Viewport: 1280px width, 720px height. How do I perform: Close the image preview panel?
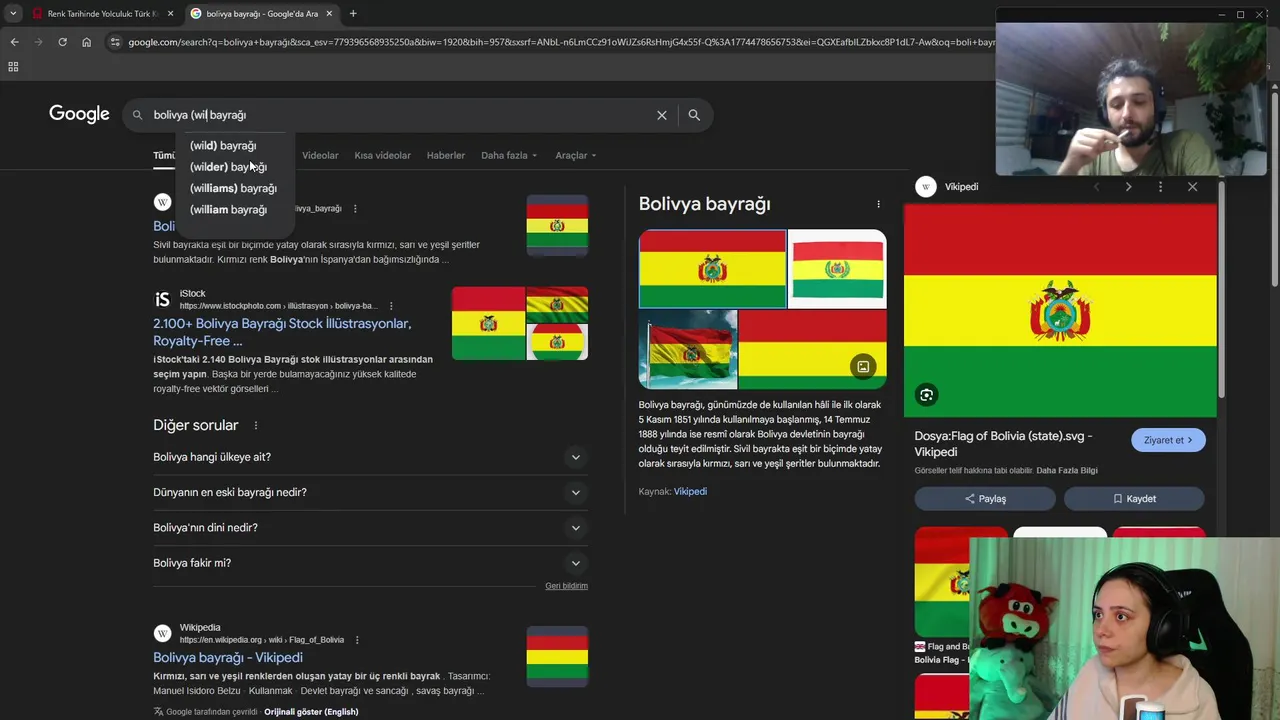[1192, 187]
